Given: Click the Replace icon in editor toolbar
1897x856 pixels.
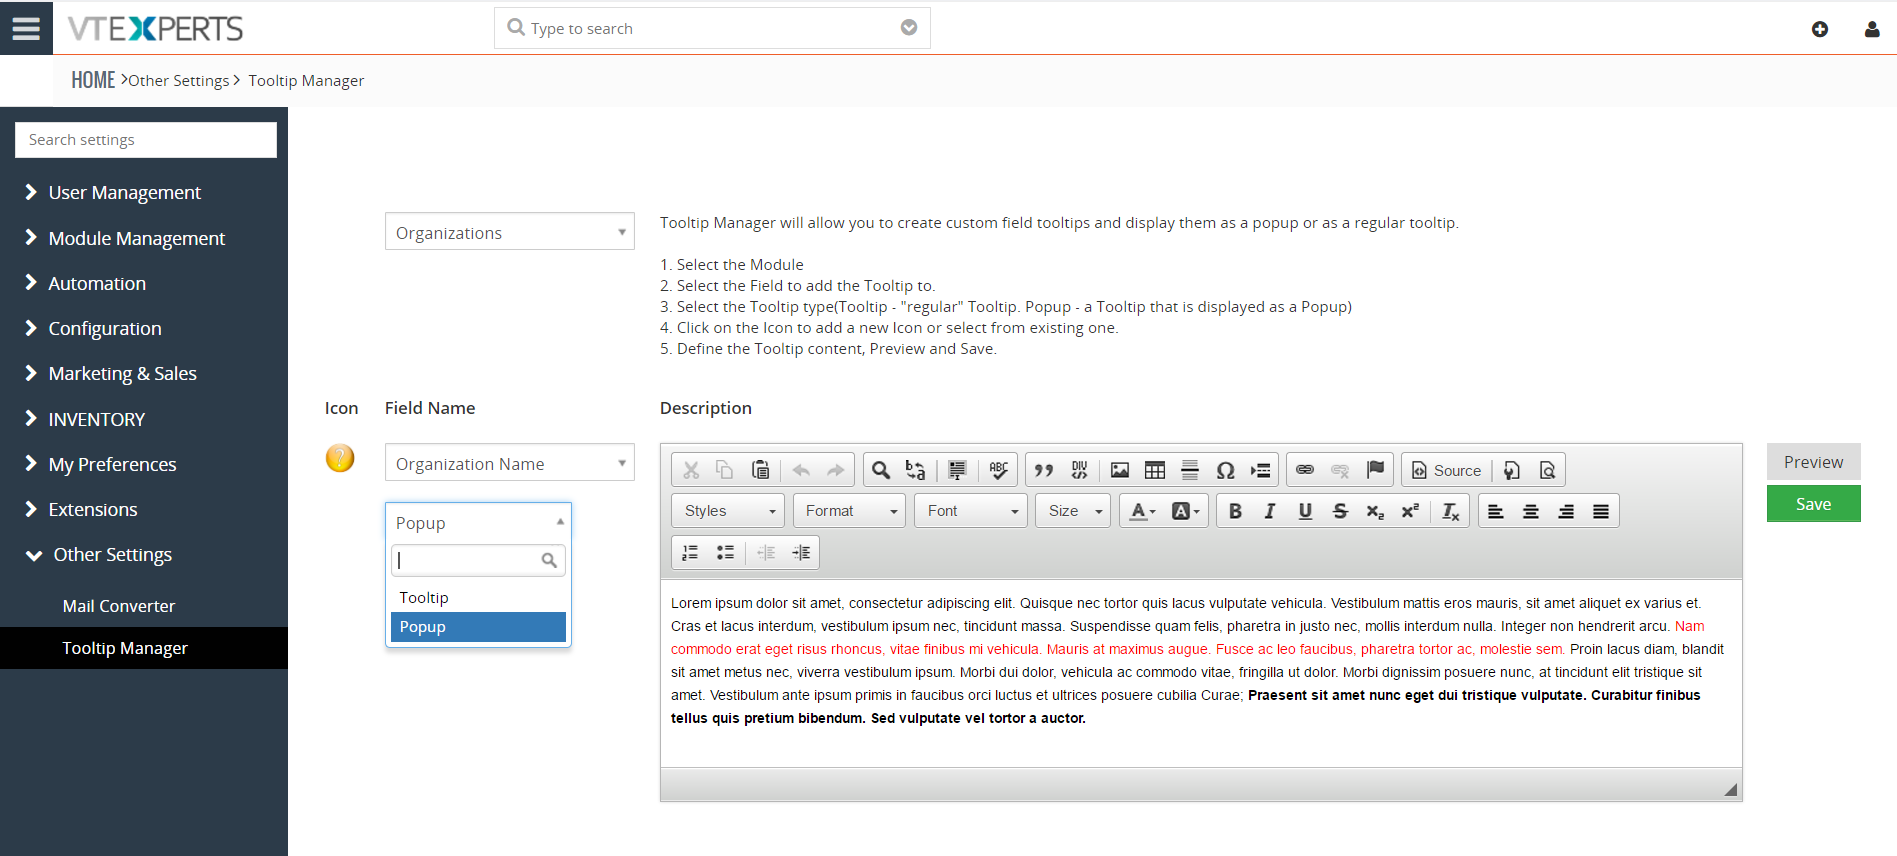Looking at the screenshot, I should tap(915, 470).
